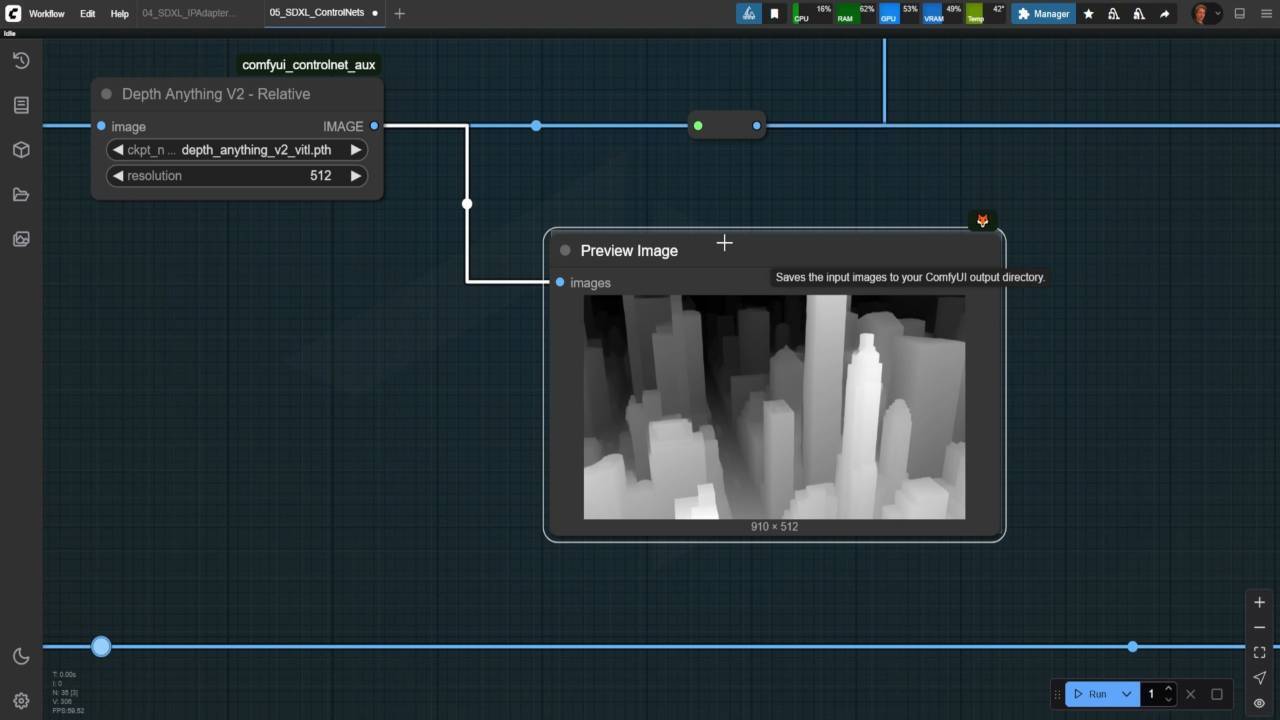This screenshot has width=1280, height=720.
Task: Open ComfyUI settings
Action: click(x=21, y=700)
